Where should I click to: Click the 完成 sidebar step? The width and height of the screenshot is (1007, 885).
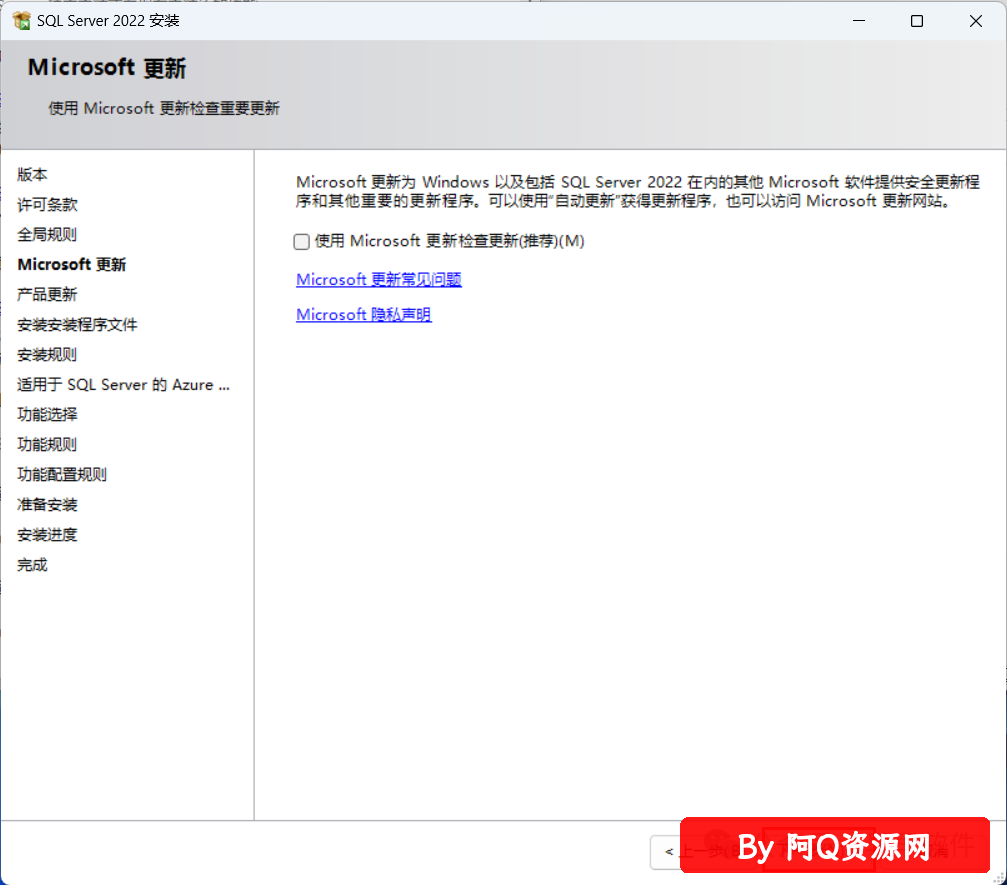tap(32, 565)
